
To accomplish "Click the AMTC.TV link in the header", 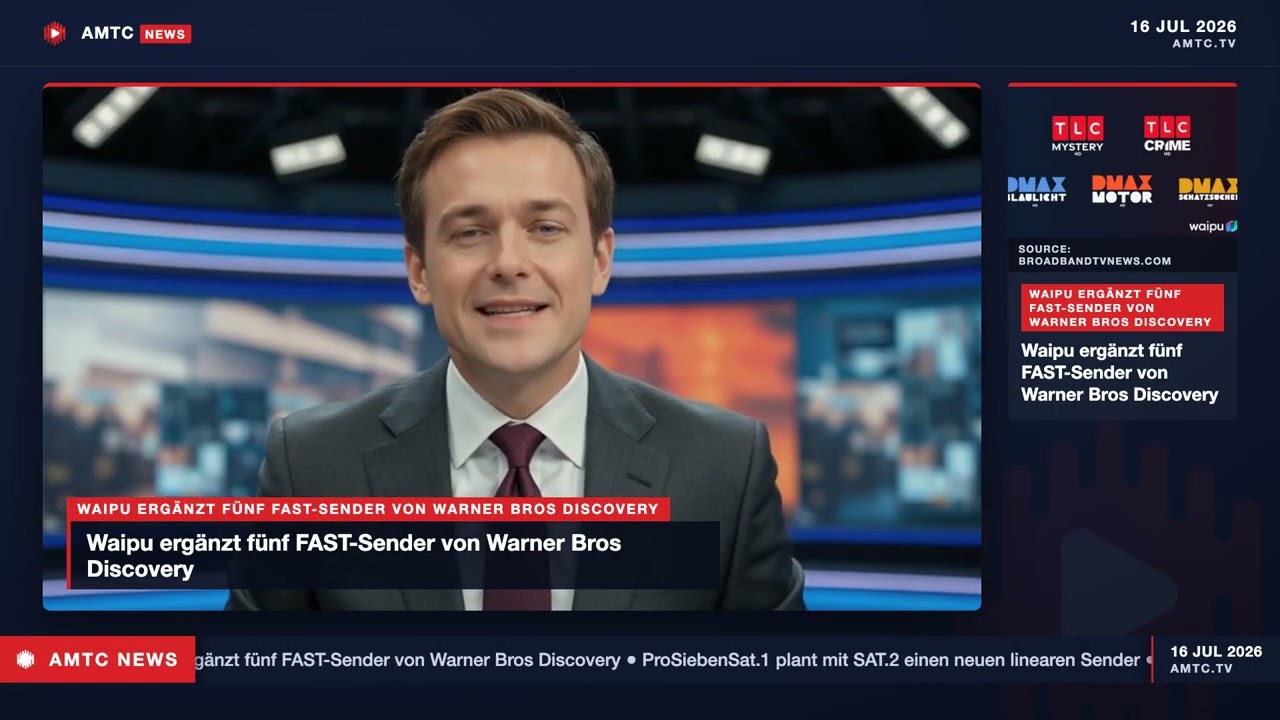I will [1204, 44].
